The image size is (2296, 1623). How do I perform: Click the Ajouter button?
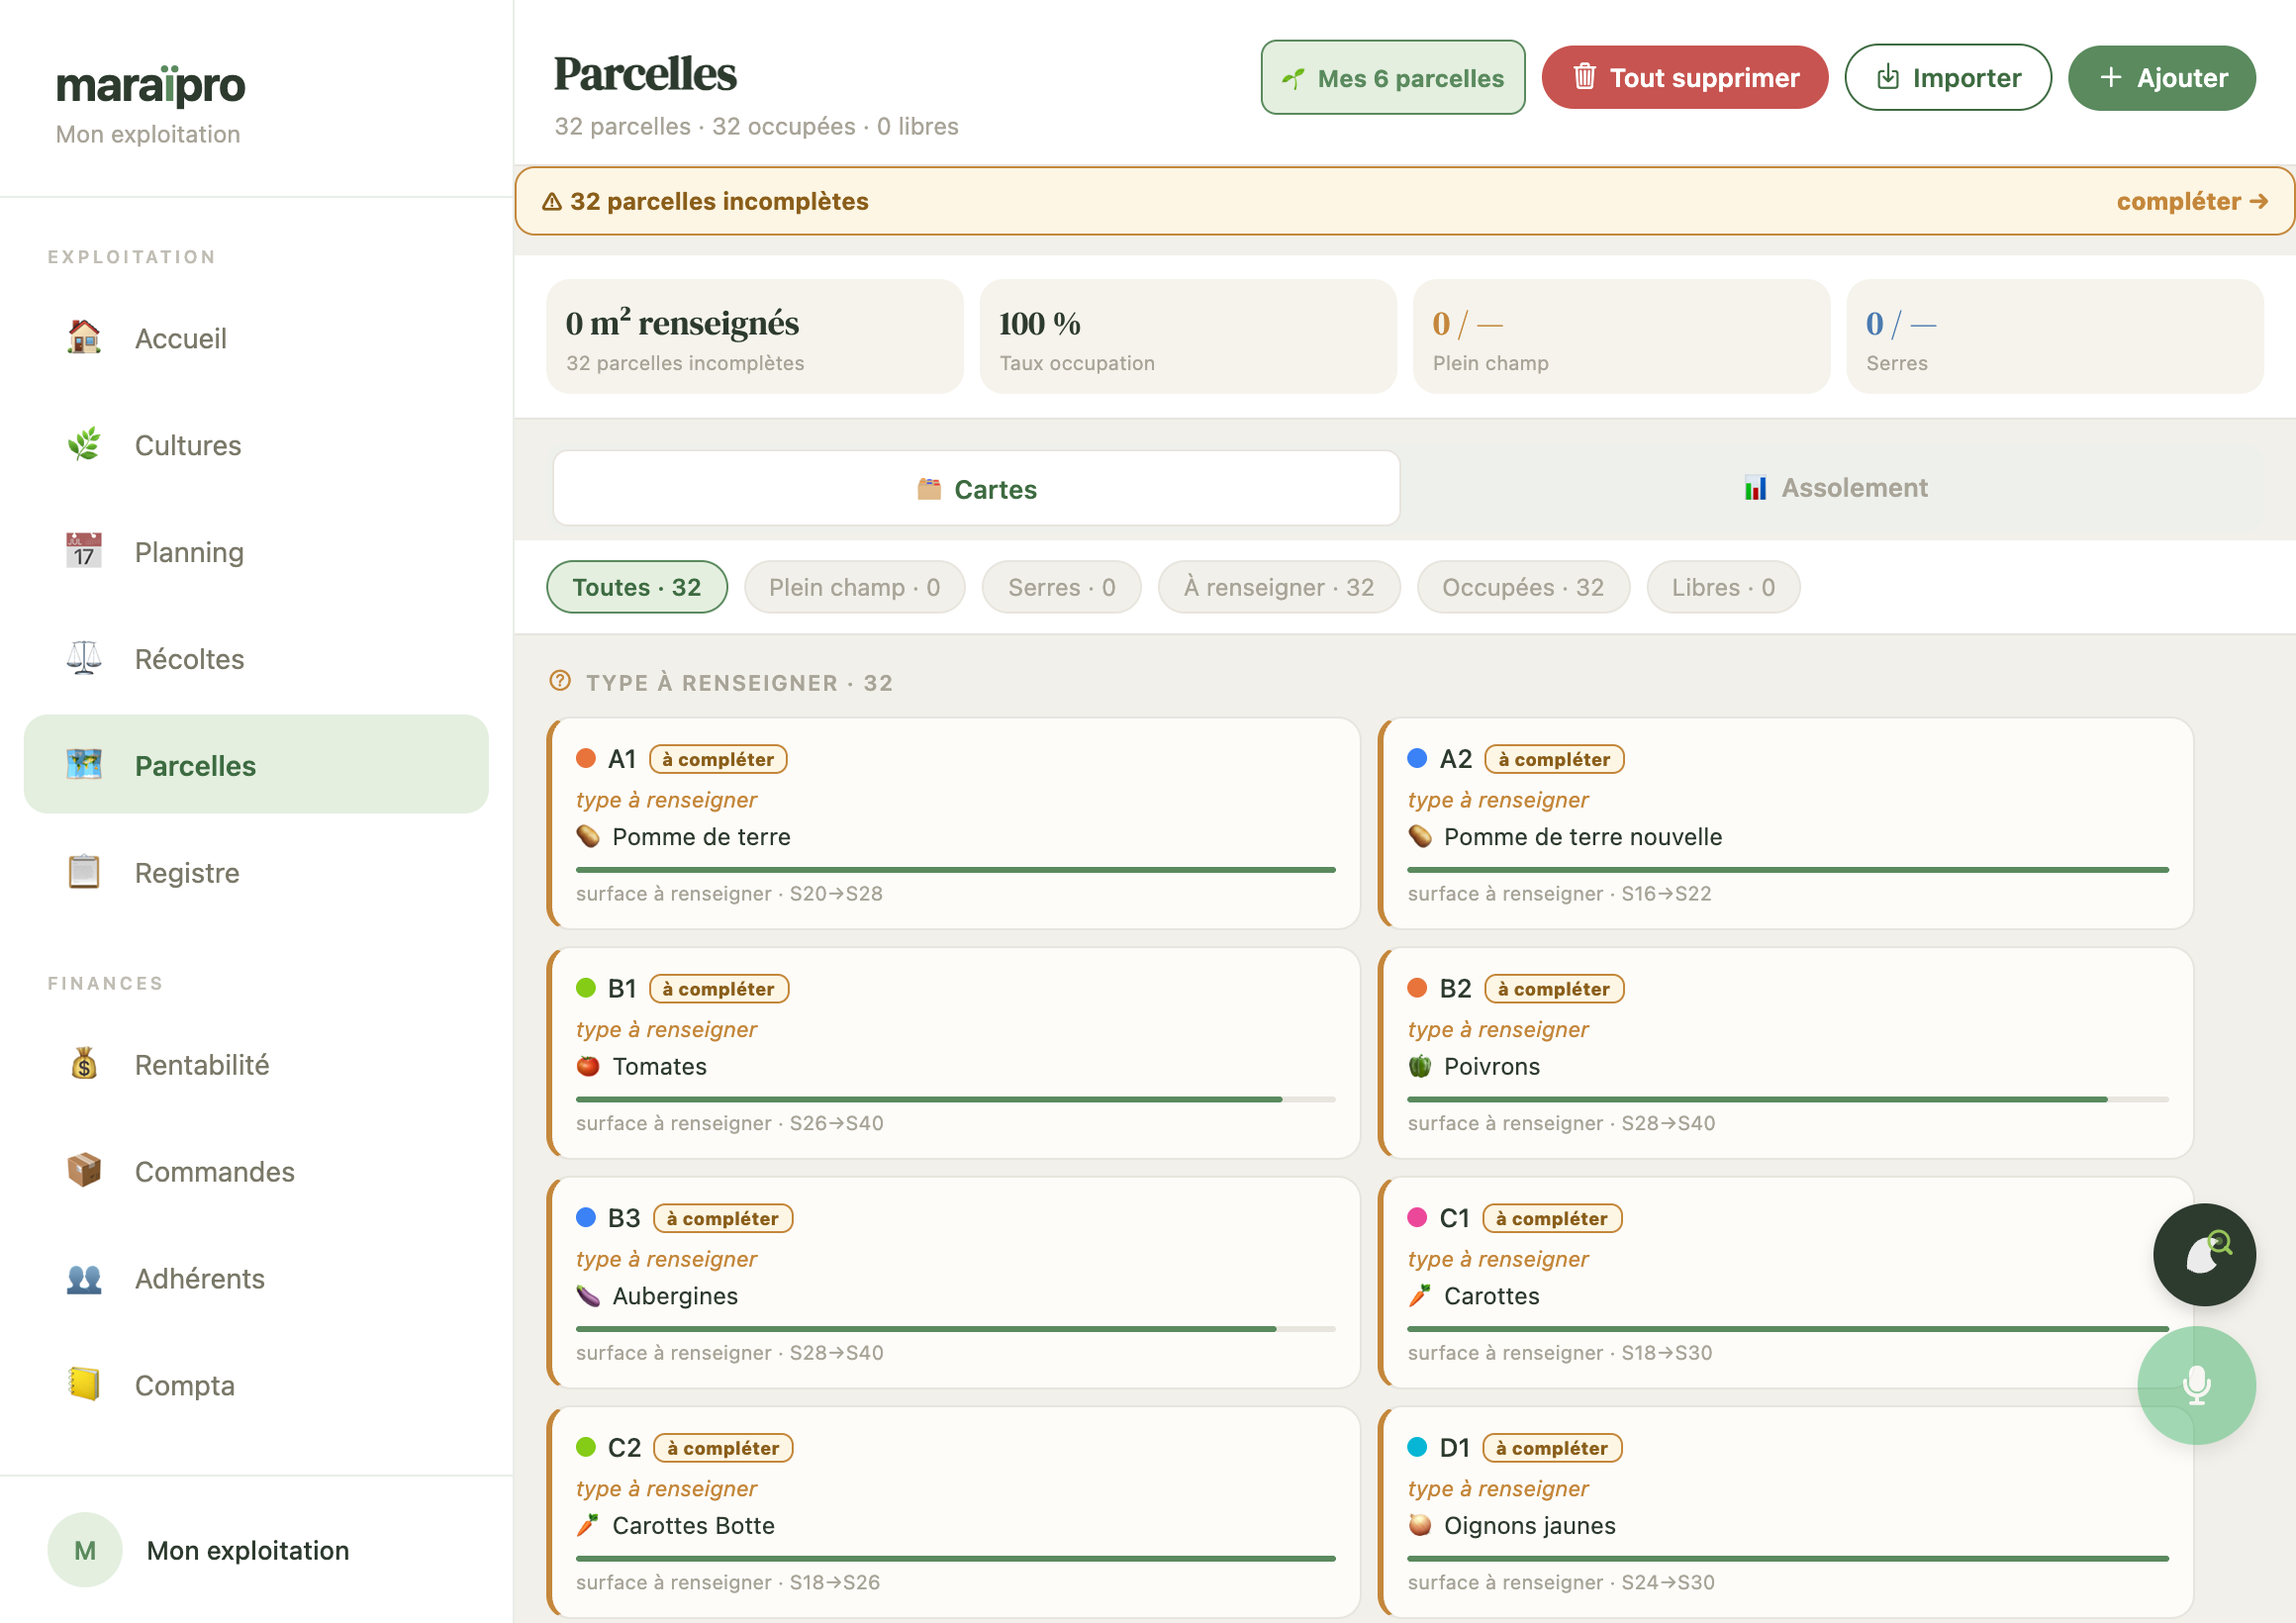pos(2161,77)
